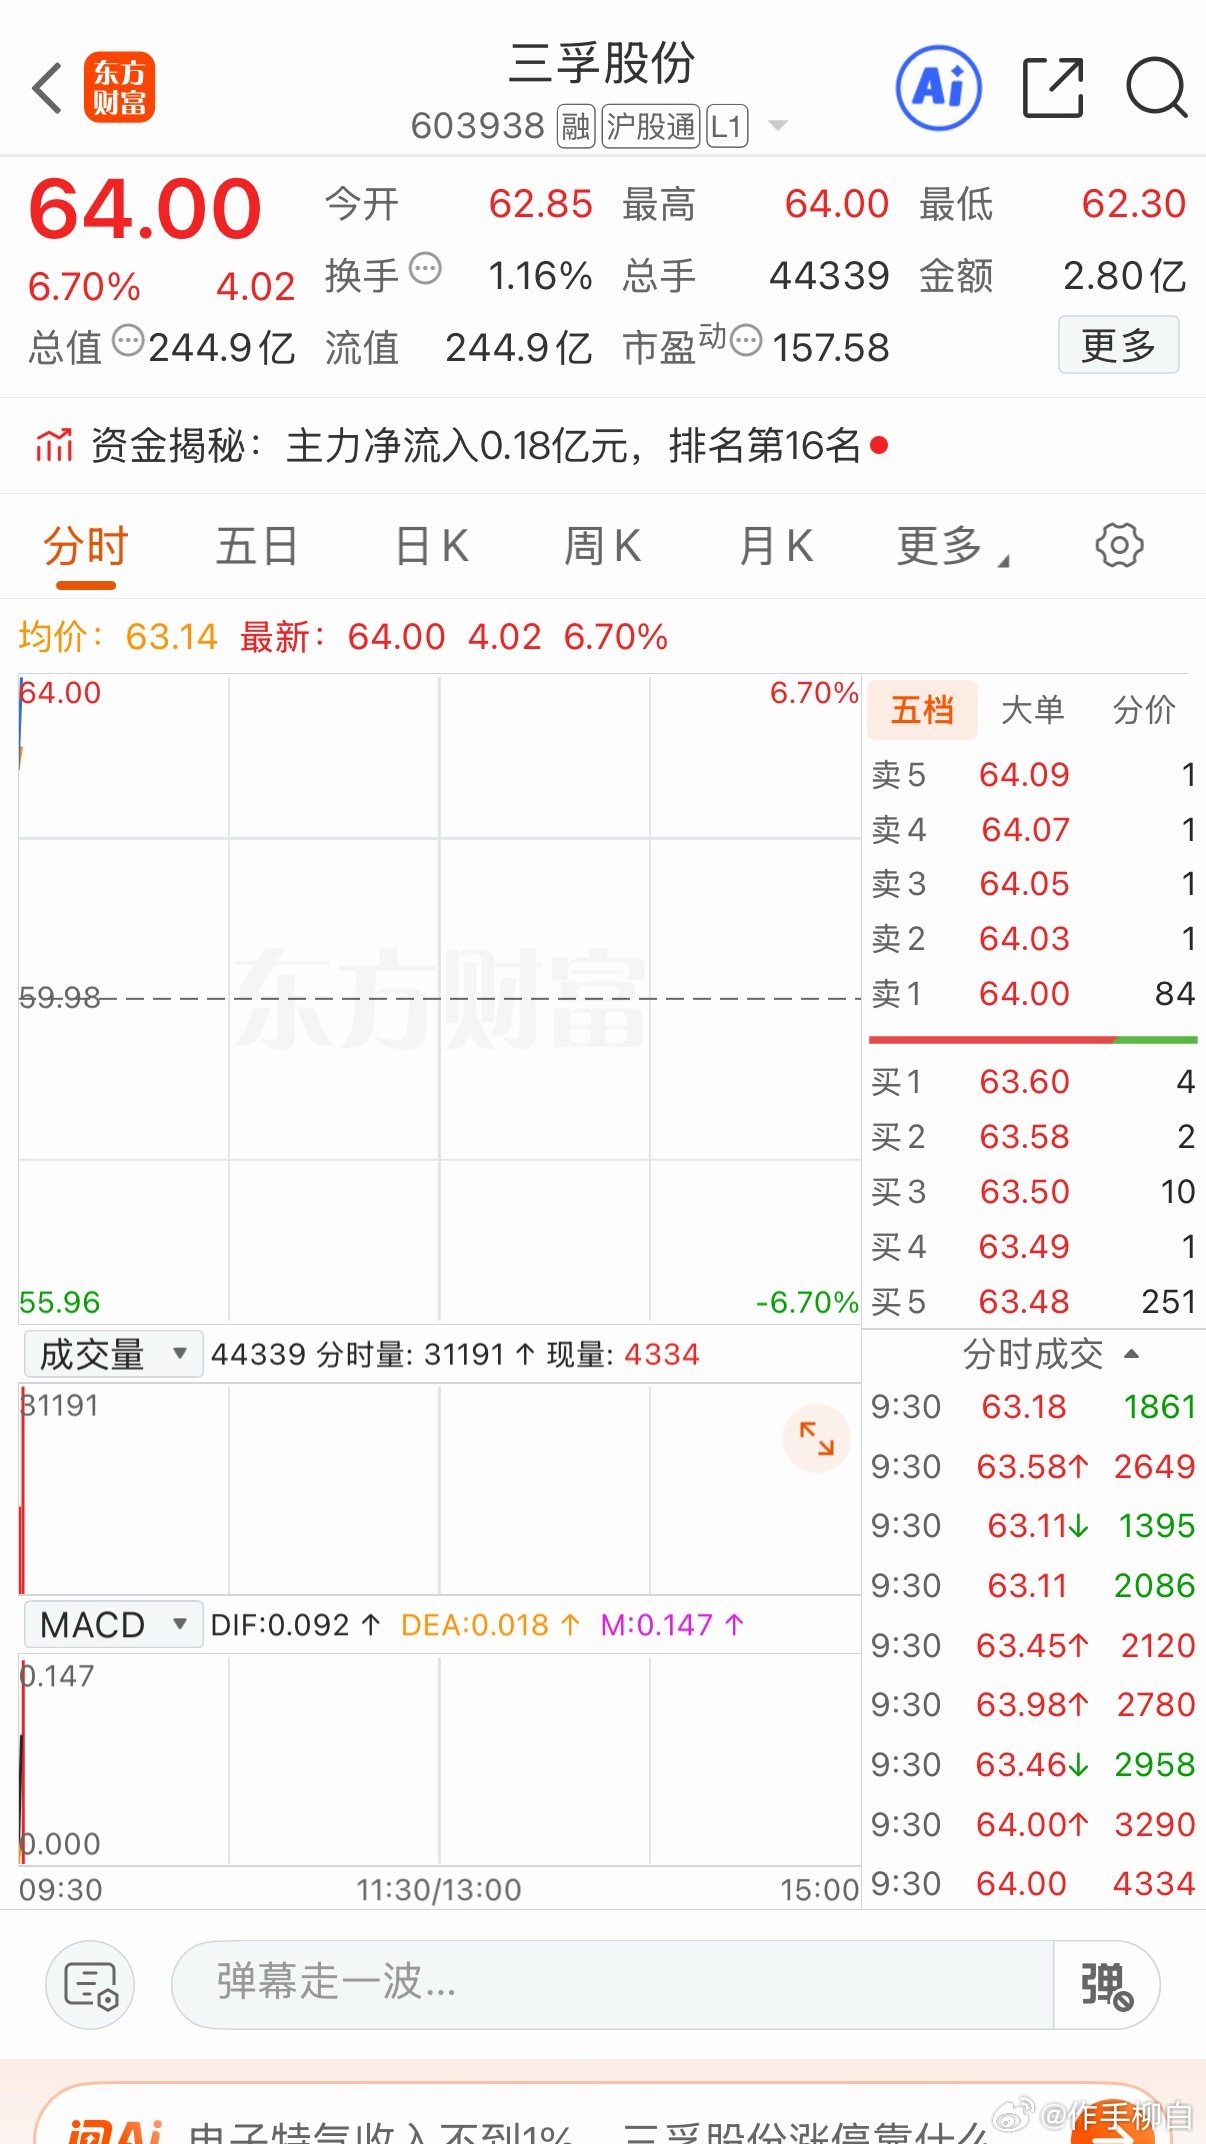
Task: Tap the 总手 44339 value
Action: click(x=829, y=276)
